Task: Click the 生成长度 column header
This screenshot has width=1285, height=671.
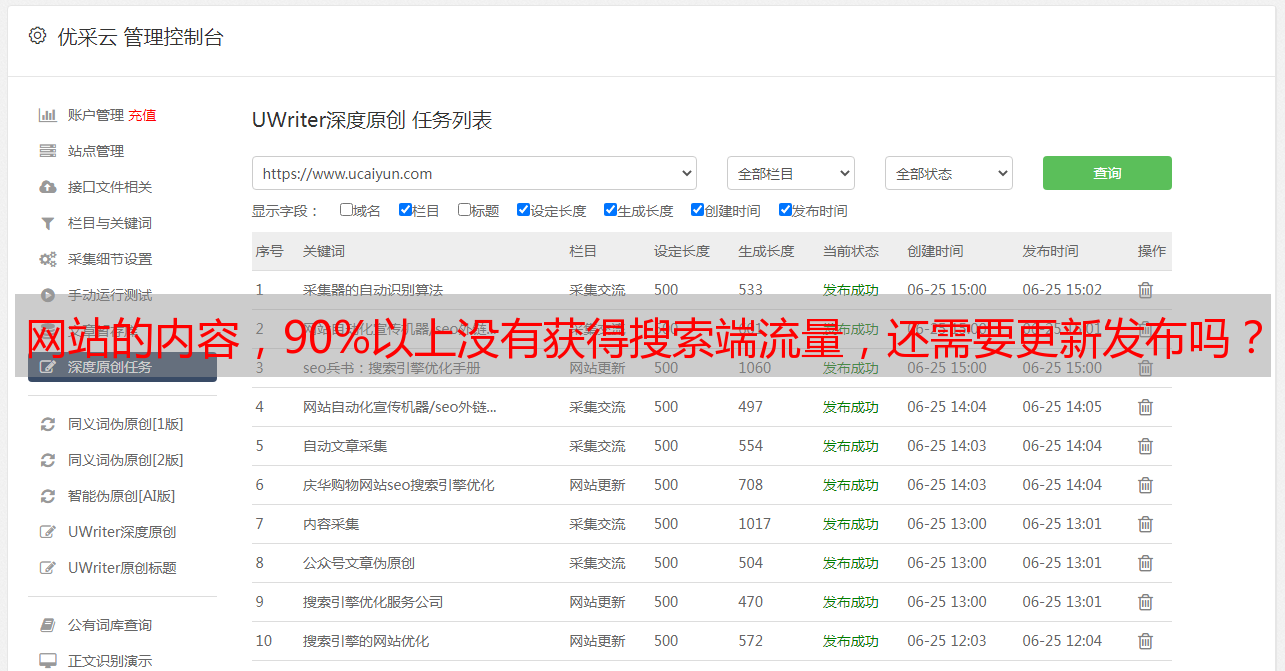Action: (766, 251)
